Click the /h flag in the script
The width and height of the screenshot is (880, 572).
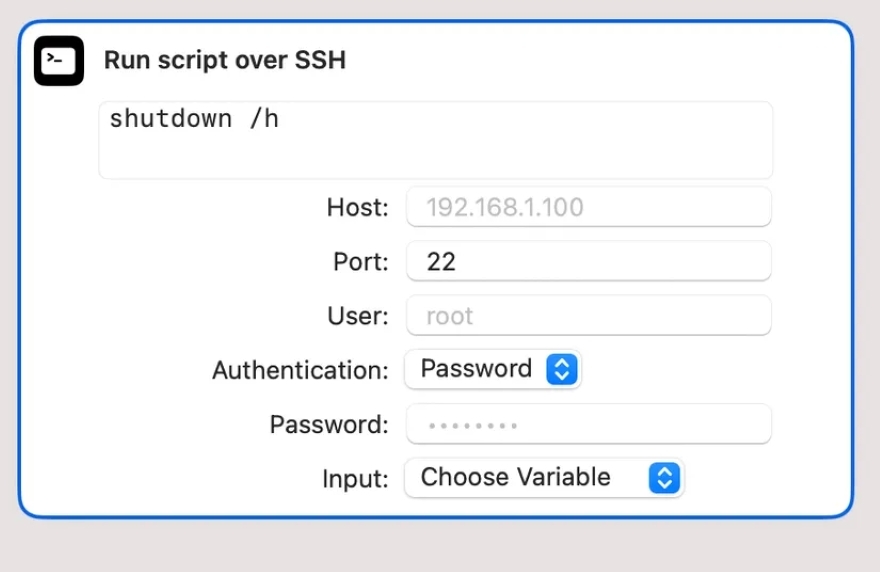coord(264,119)
